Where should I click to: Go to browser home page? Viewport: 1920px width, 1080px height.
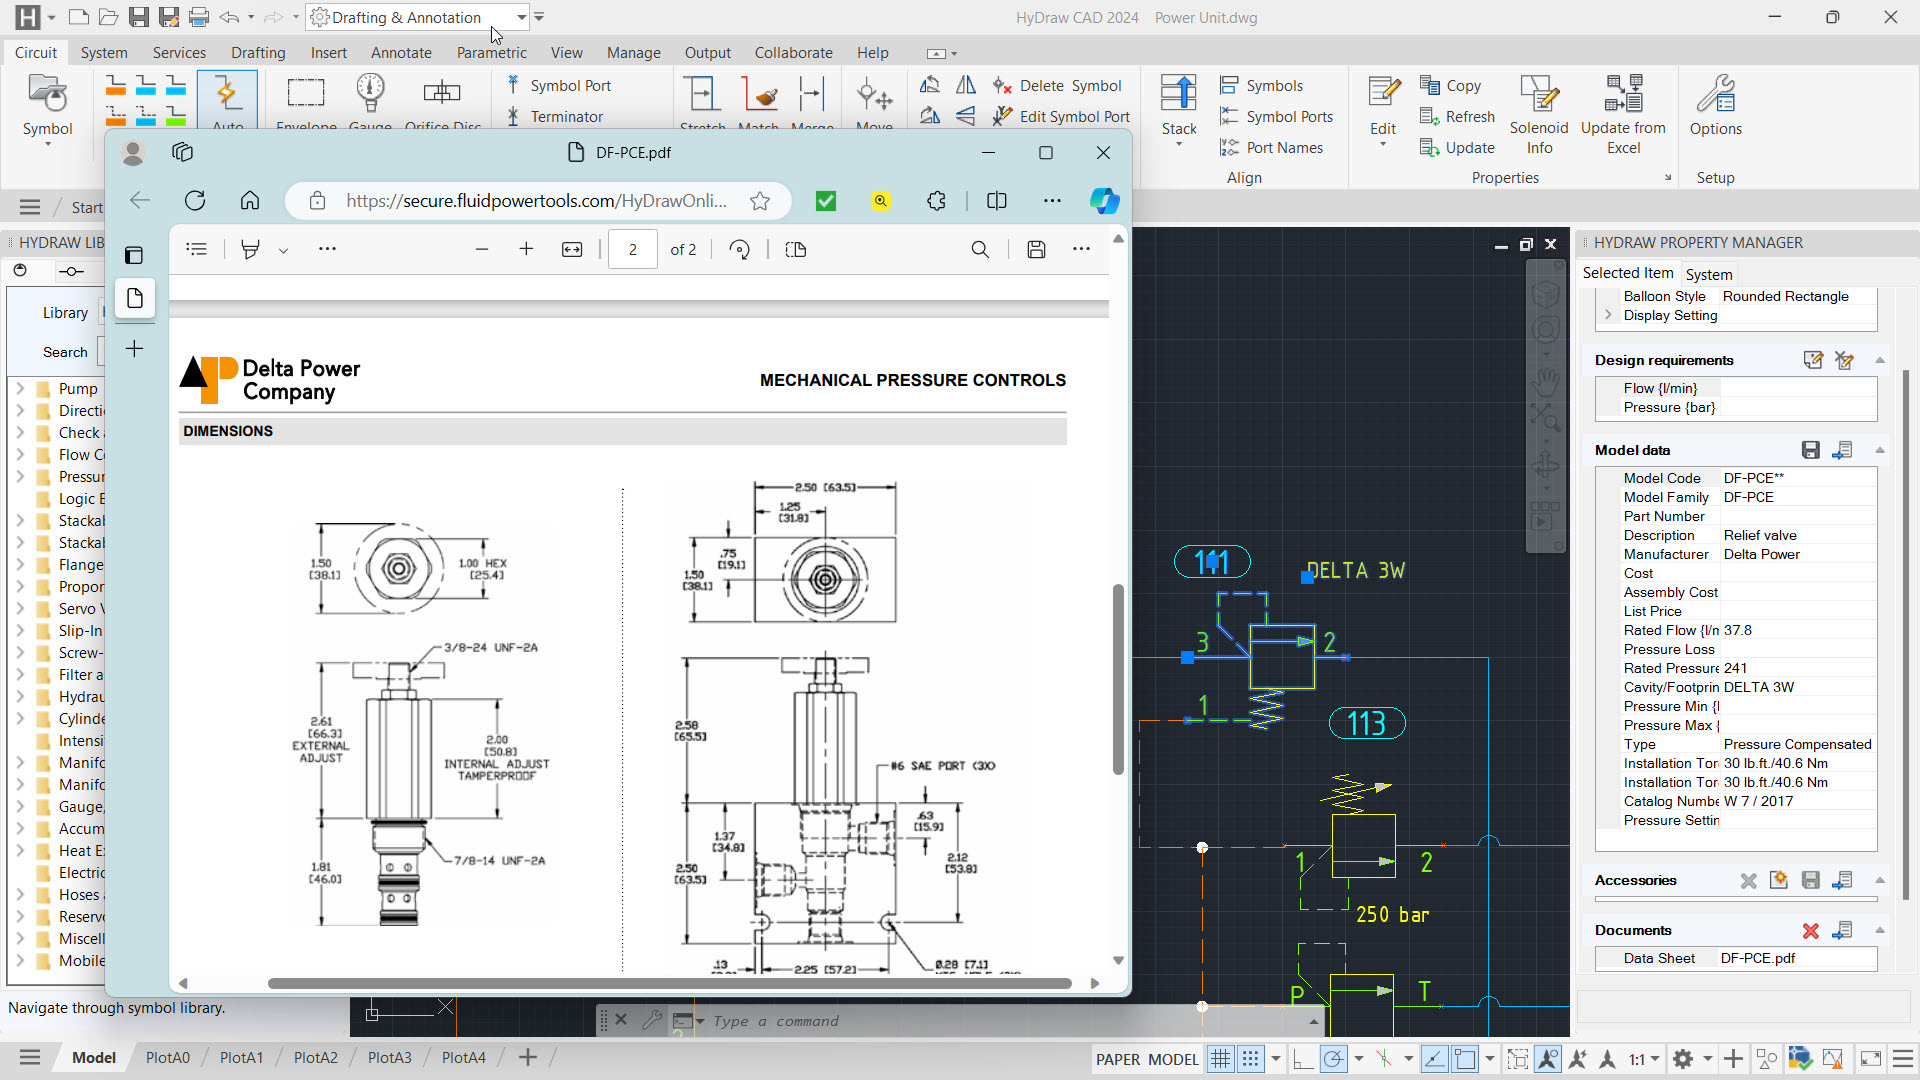coord(250,201)
